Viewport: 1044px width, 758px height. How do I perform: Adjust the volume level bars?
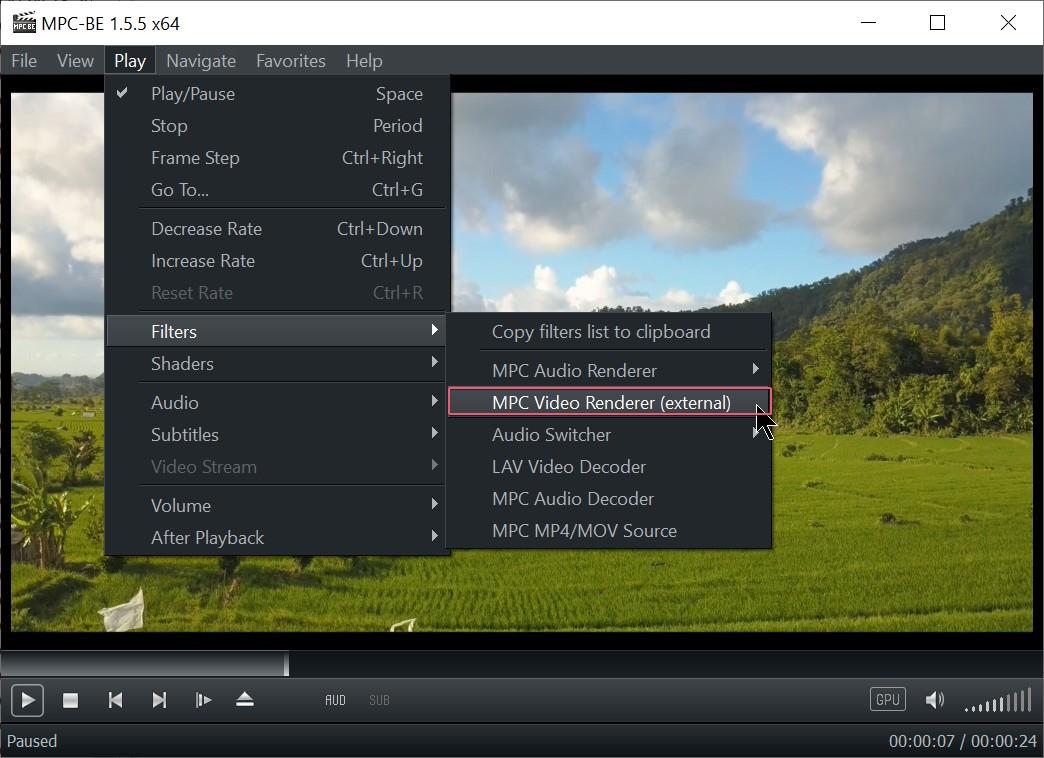[x=997, y=700]
